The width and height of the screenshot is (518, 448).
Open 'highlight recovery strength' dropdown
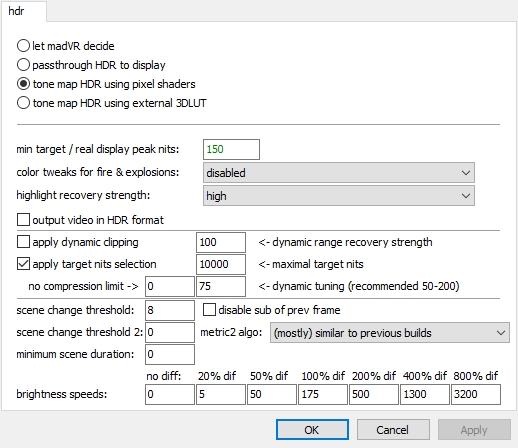[339, 196]
